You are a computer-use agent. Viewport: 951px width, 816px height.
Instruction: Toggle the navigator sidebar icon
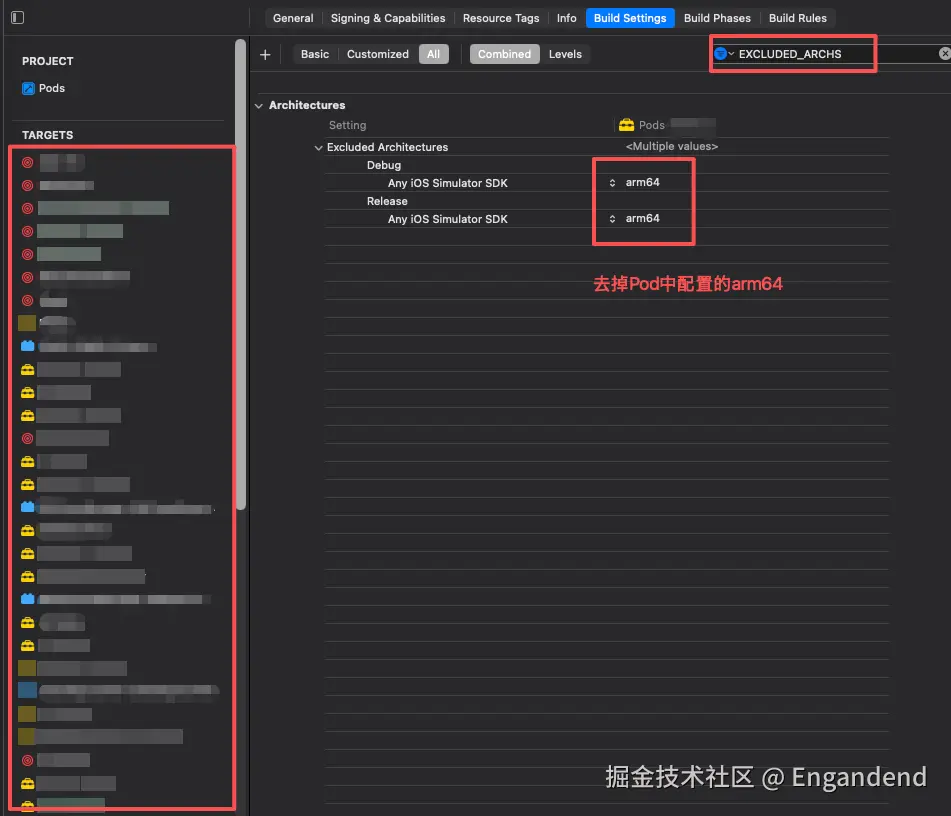[18, 18]
